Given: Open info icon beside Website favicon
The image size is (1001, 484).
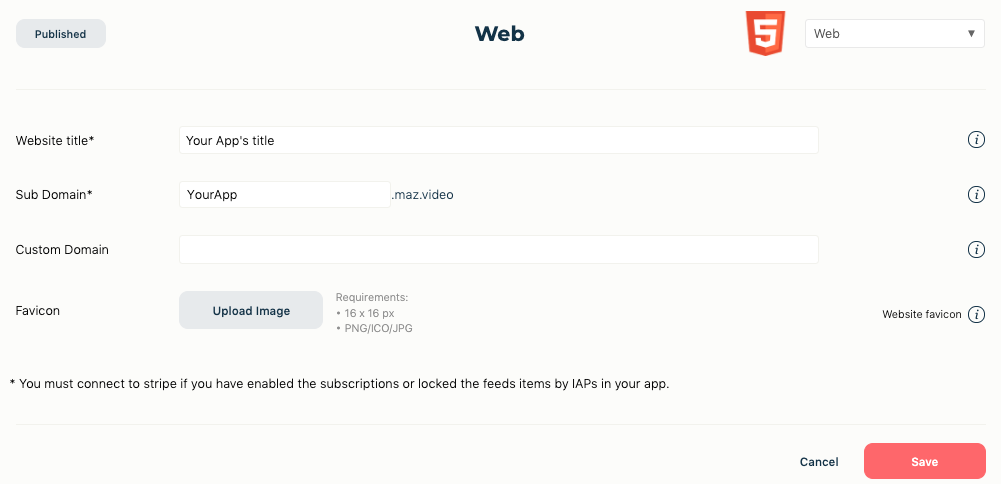Looking at the screenshot, I should pyautogui.click(x=976, y=314).
